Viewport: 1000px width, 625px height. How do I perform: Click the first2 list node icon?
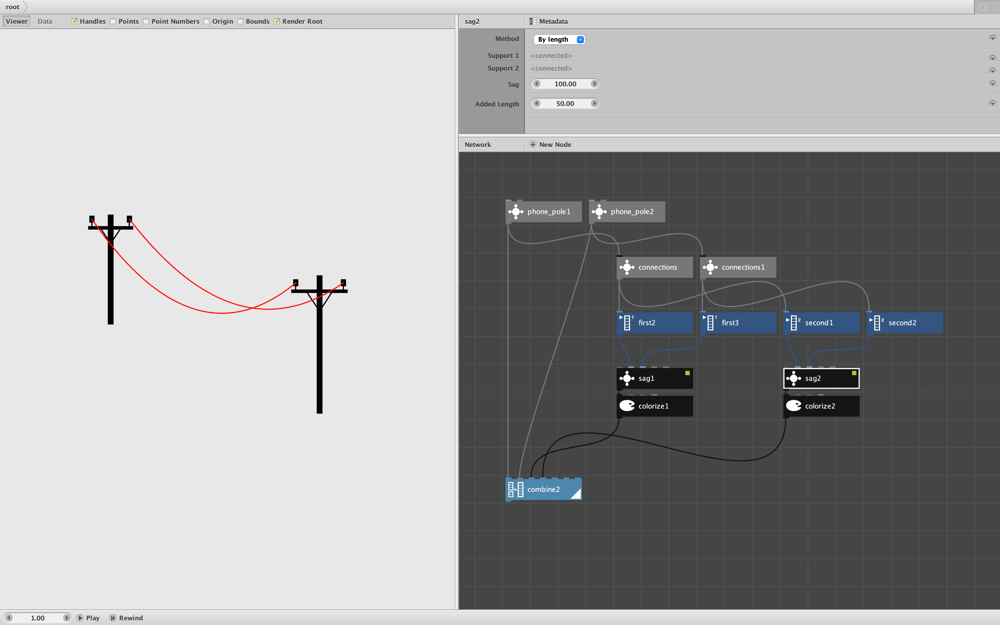coord(626,323)
